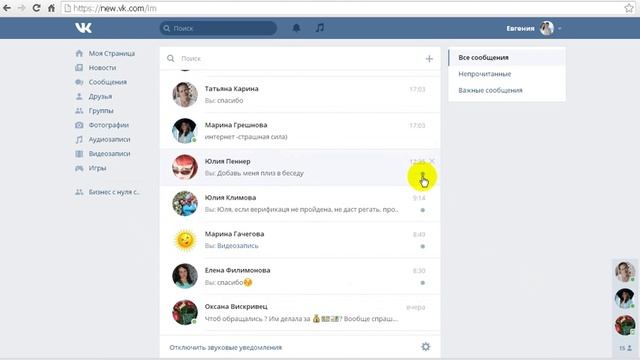Click Марина Гачегова's sun avatar

[x=185, y=240]
